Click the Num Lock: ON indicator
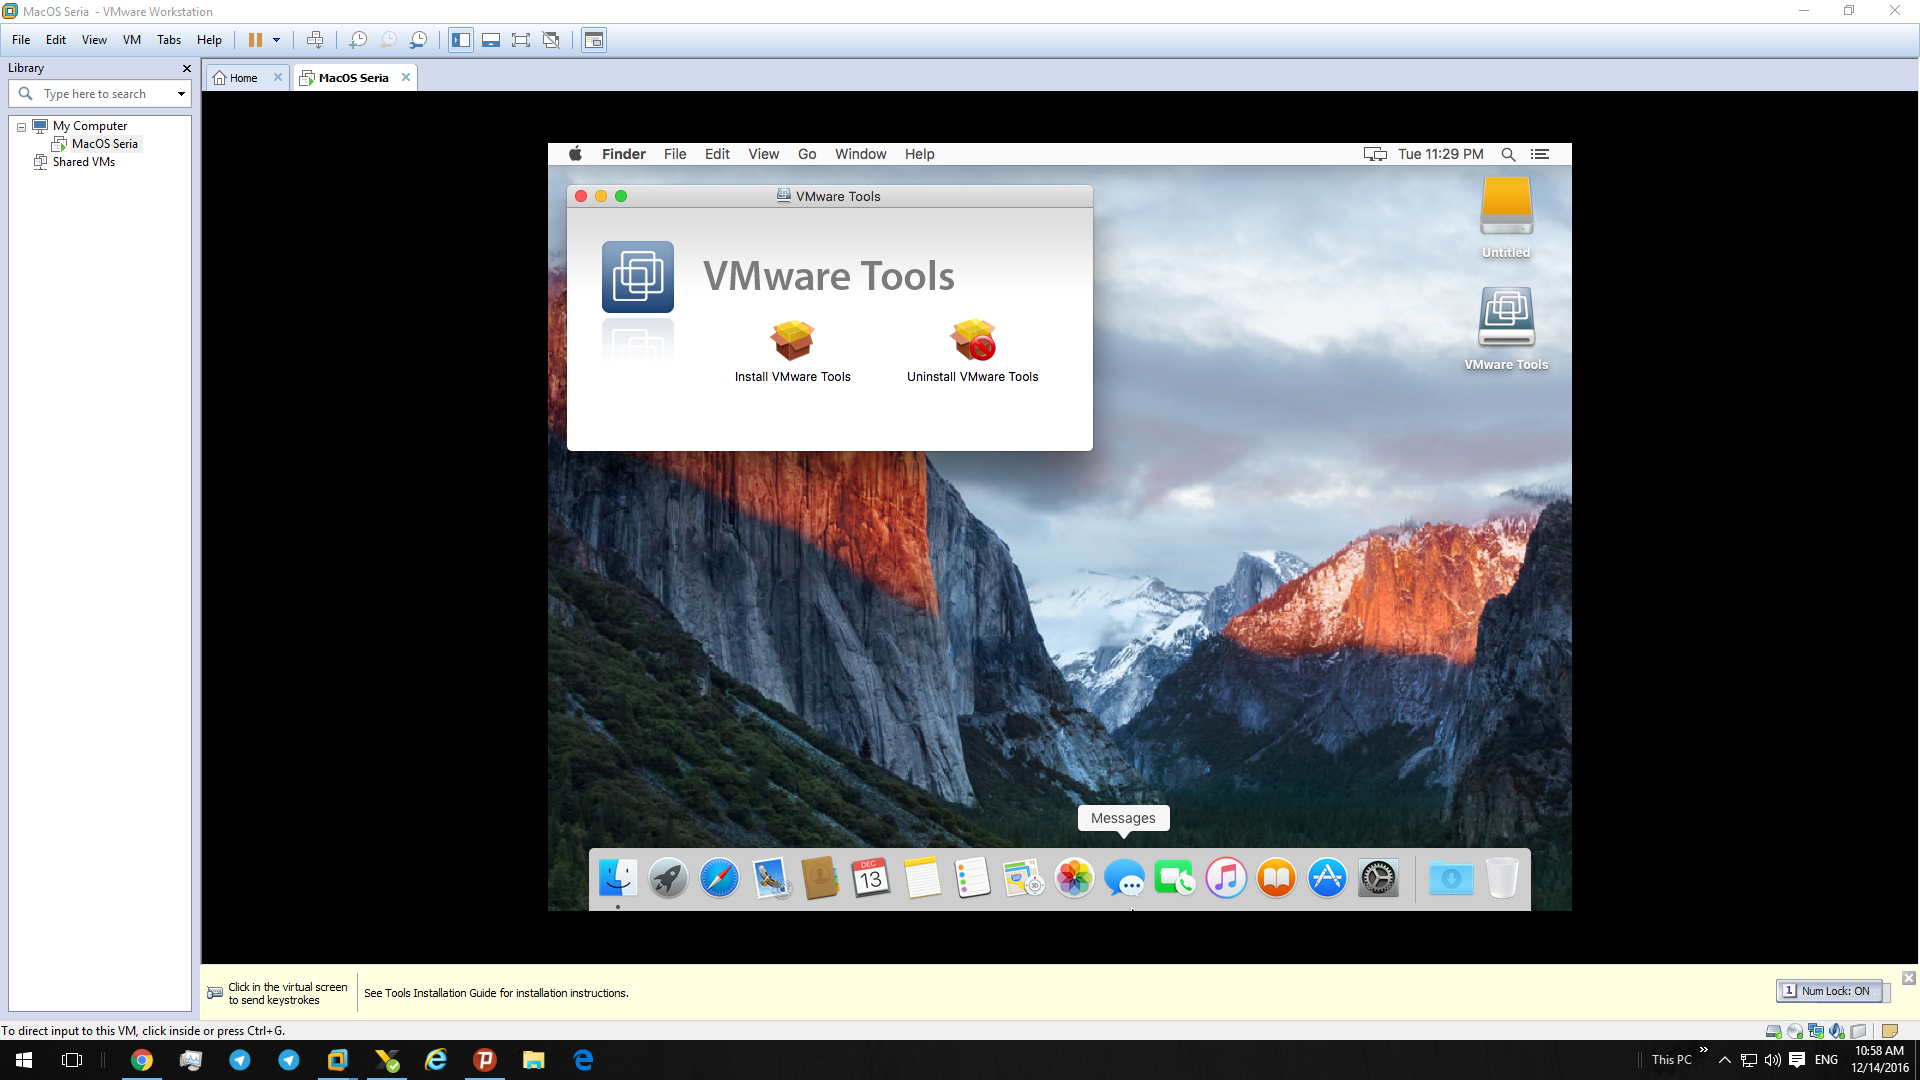The width and height of the screenshot is (1920, 1080). pyautogui.click(x=1829, y=991)
